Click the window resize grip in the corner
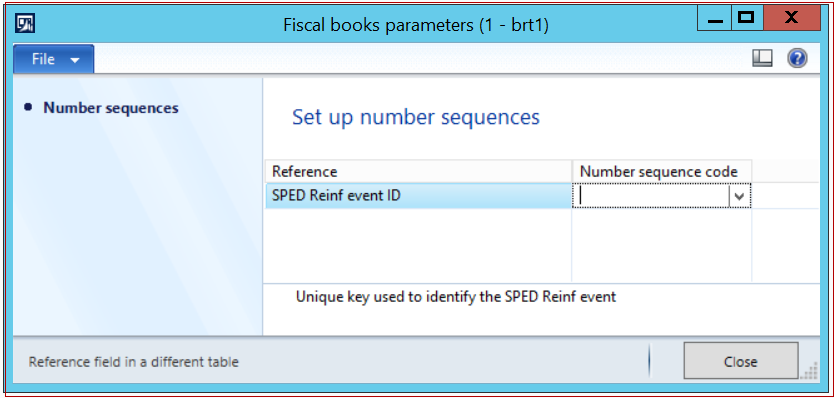This screenshot has height=398, width=834. 810,371
